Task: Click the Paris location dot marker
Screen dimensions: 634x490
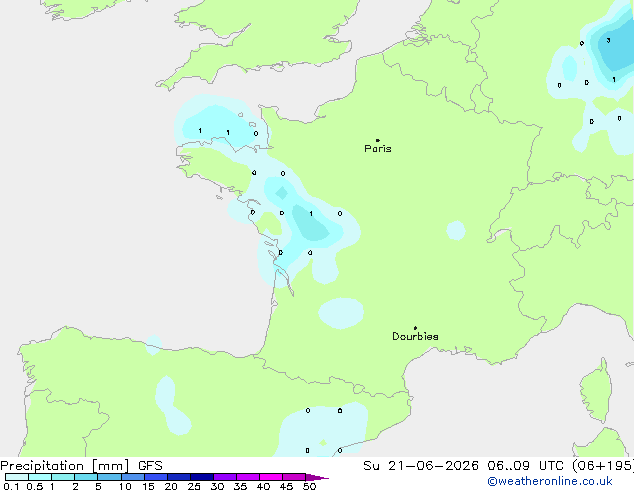Action: coord(378,140)
